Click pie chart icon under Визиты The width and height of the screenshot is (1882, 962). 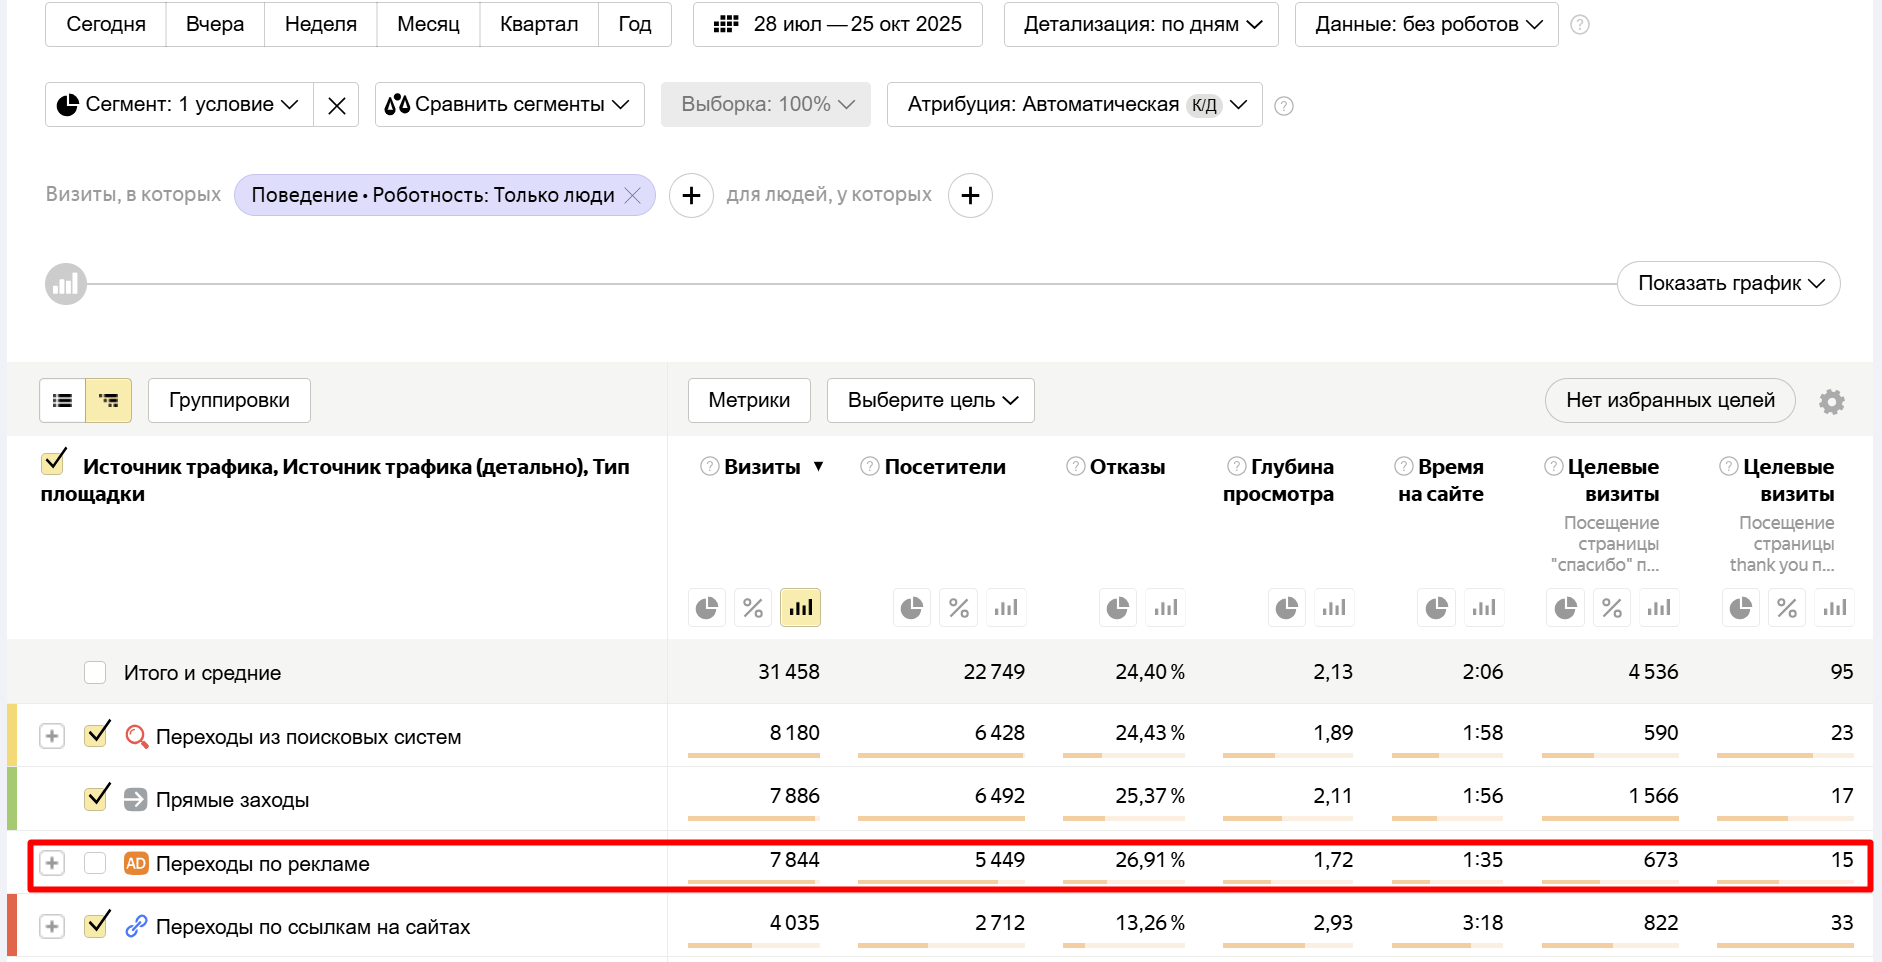707,608
